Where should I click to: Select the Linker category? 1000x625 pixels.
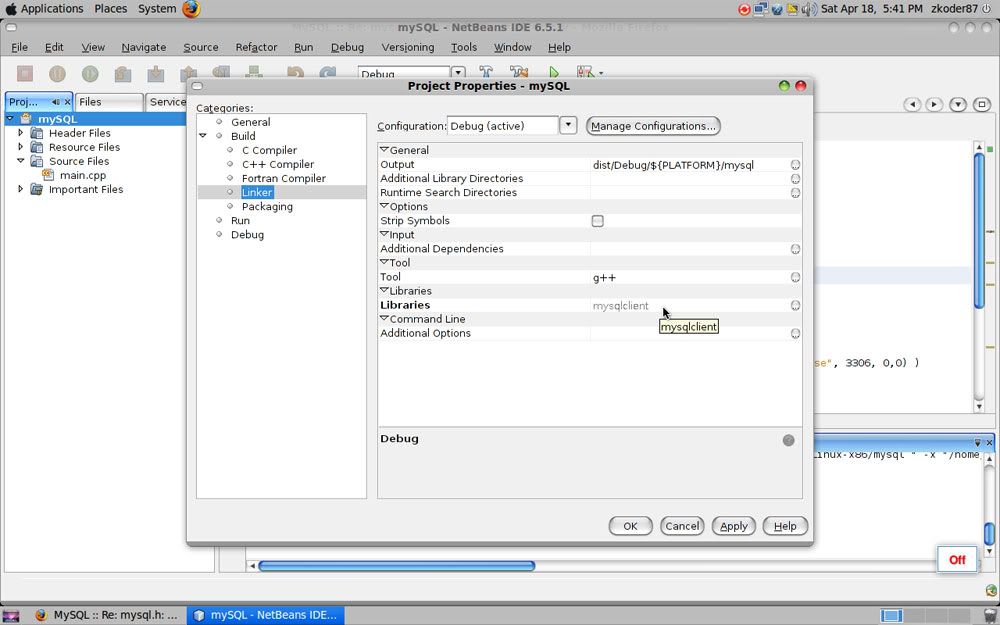click(257, 193)
